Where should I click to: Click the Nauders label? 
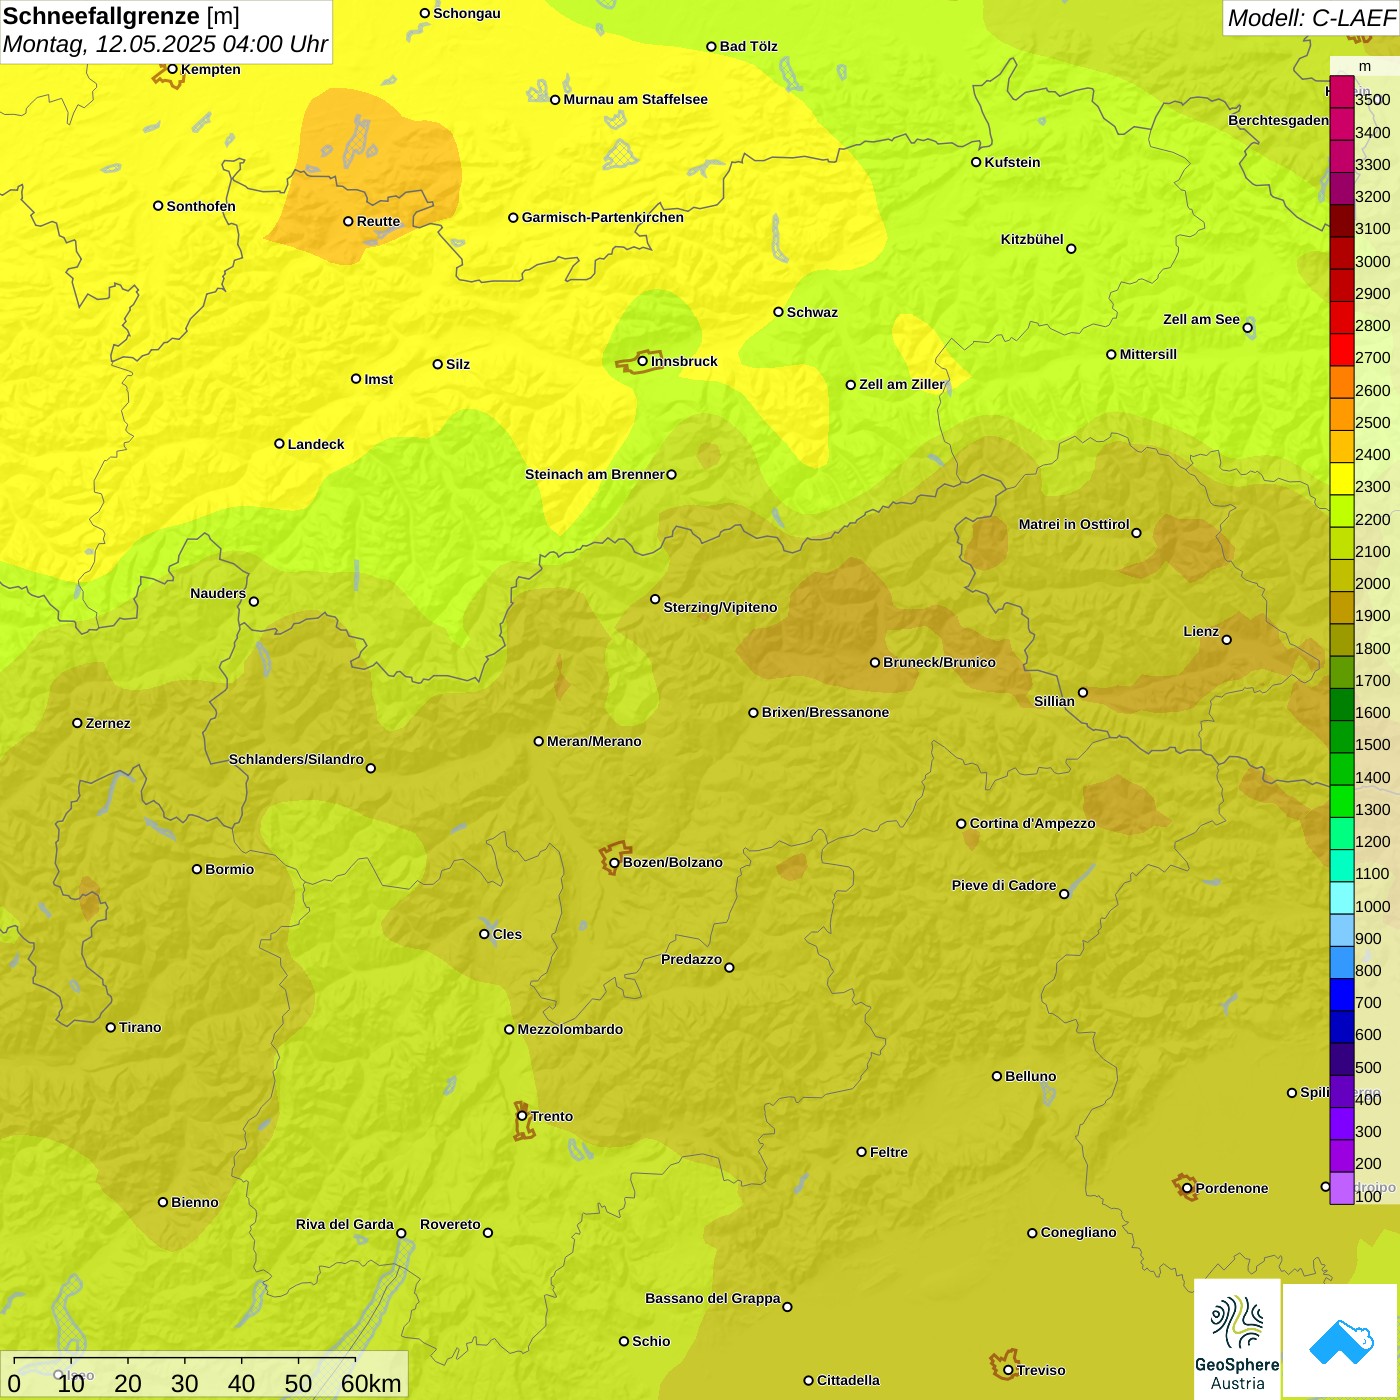click(218, 593)
